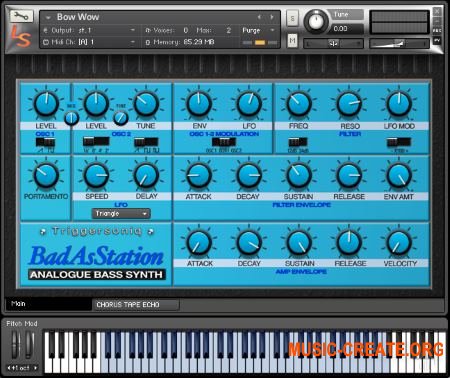Click the filter RESO knob

click(x=349, y=104)
